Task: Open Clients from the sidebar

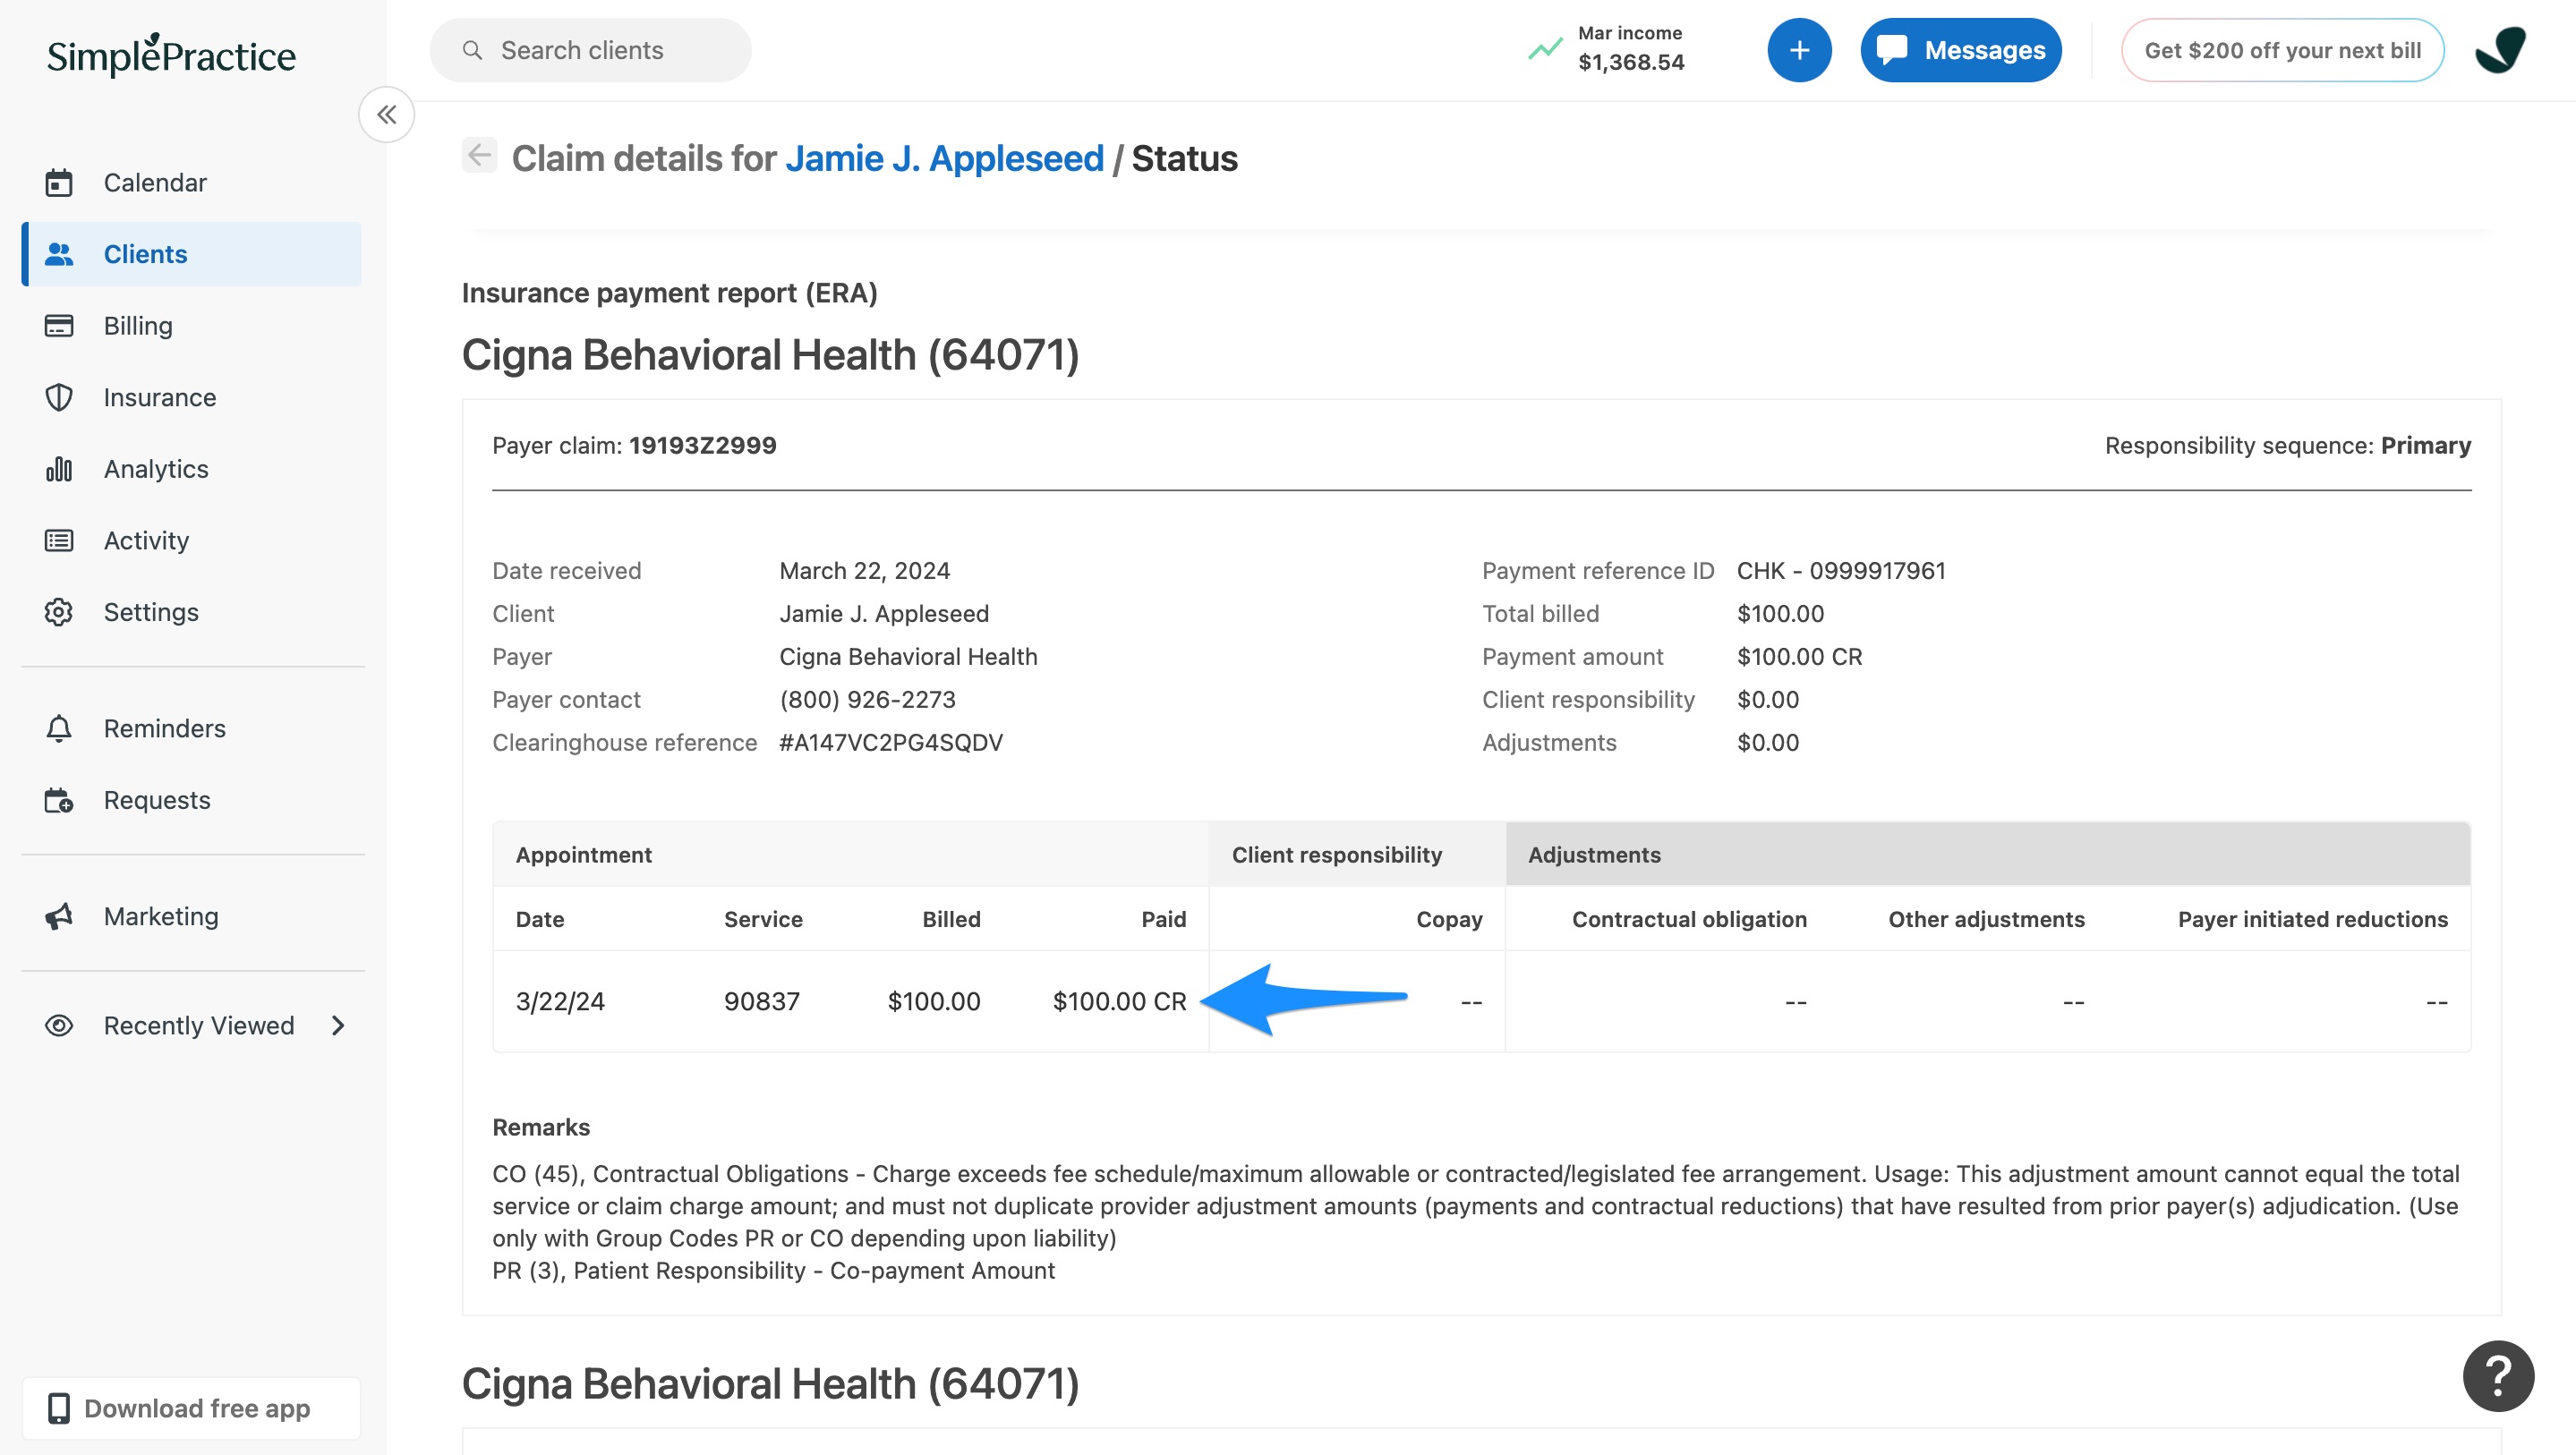Action: tap(192, 254)
